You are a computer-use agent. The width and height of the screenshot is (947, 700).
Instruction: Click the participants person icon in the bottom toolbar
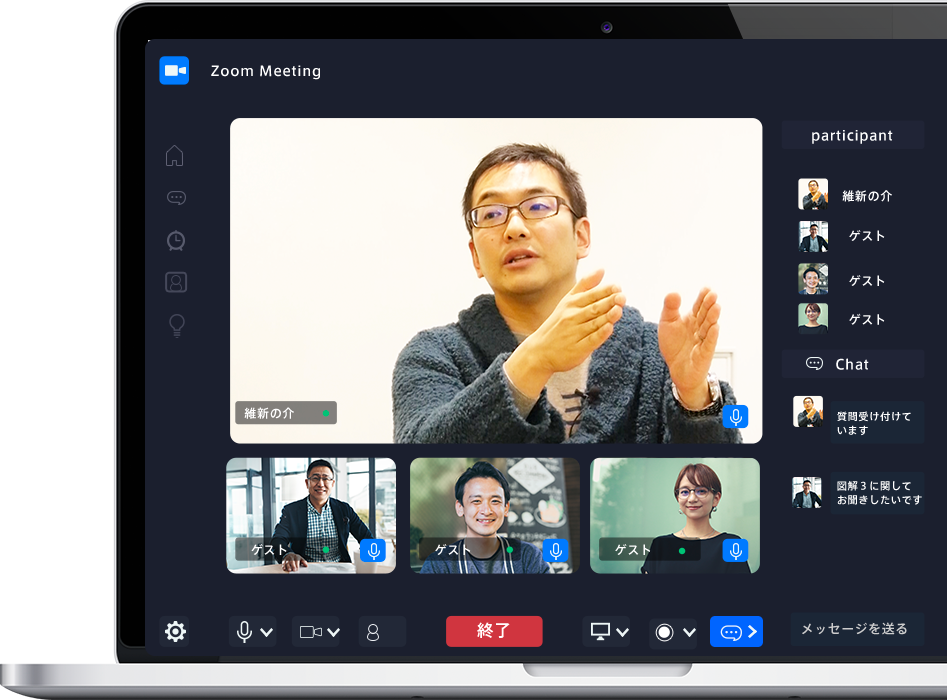(373, 632)
